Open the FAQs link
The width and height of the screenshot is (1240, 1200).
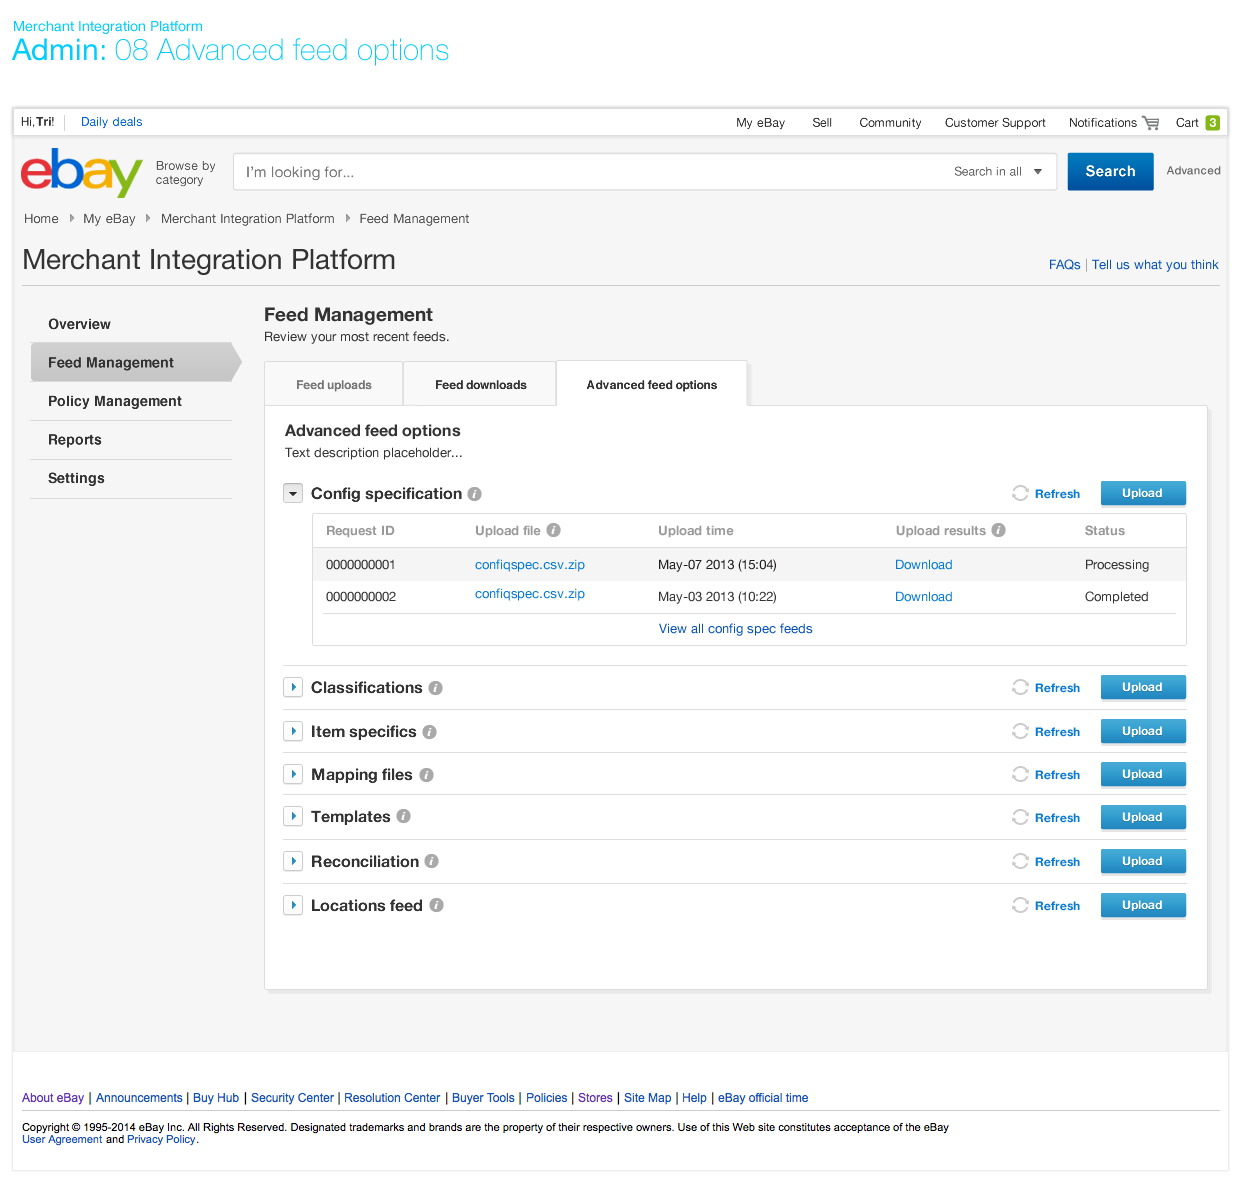click(1065, 265)
